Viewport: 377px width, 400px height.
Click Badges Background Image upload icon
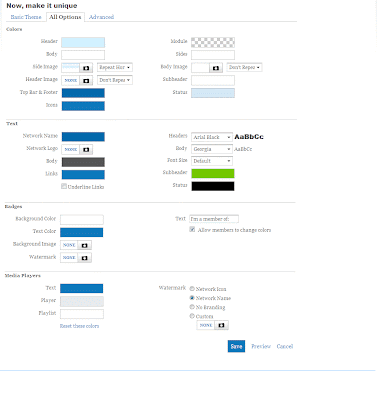[x=85, y=245]
